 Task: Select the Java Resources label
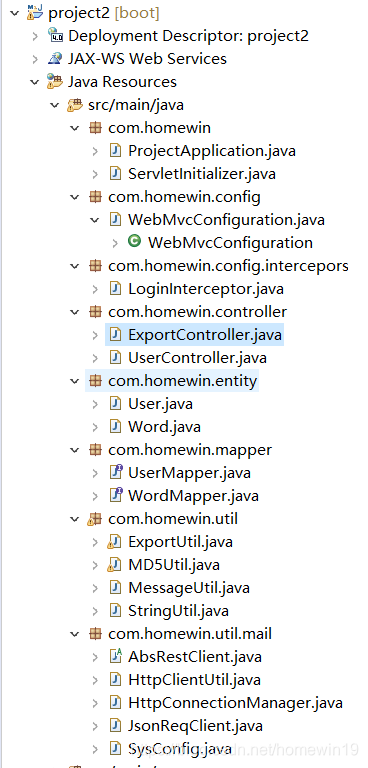(x=122, y=82)
